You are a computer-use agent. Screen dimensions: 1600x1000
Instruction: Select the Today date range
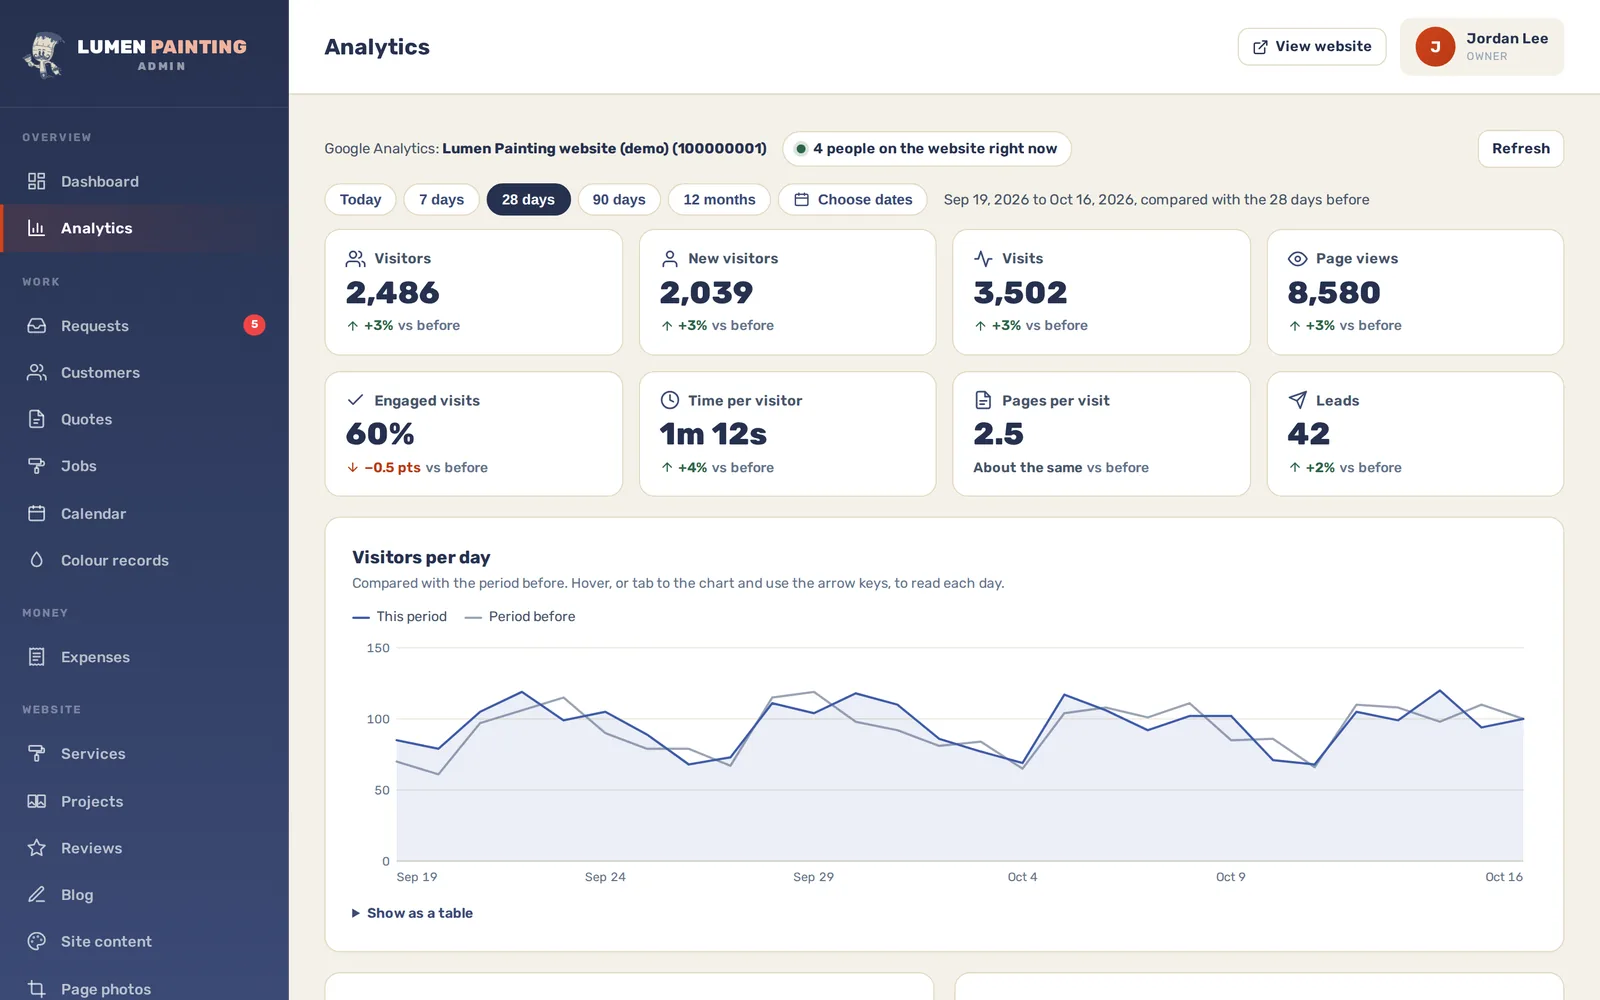360,199
